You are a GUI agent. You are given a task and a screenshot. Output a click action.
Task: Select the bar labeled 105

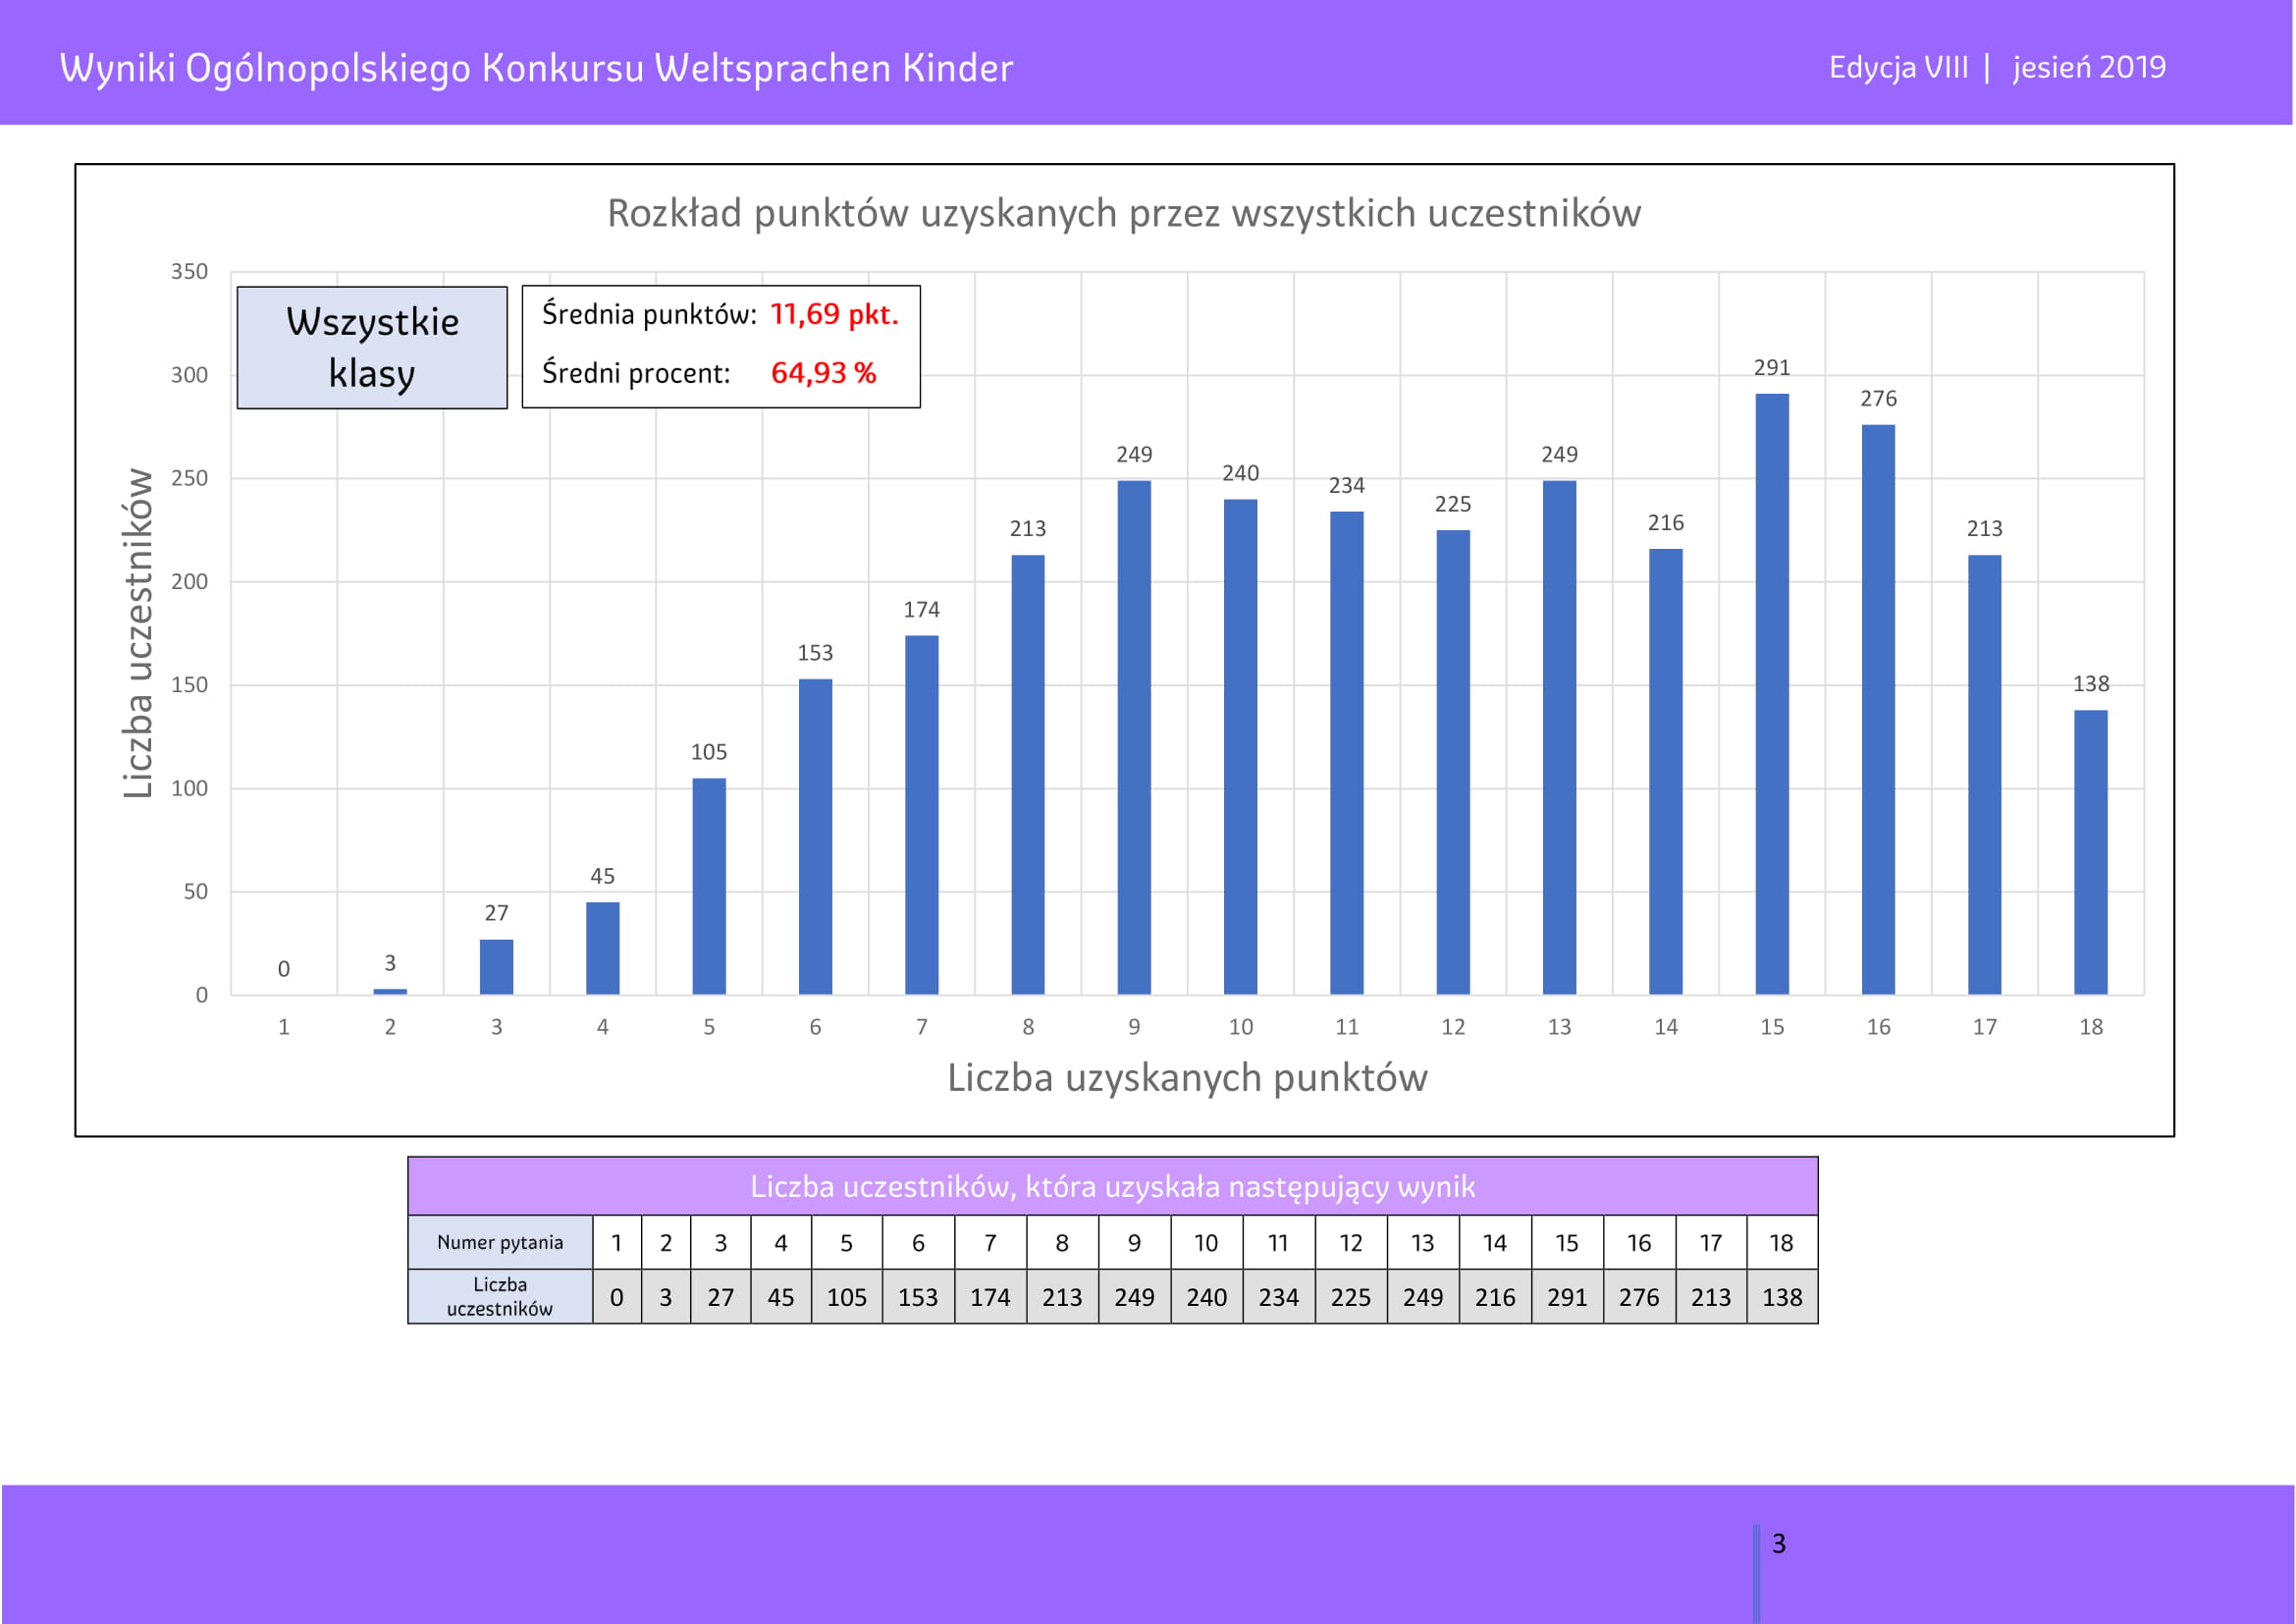click(709, 886)
